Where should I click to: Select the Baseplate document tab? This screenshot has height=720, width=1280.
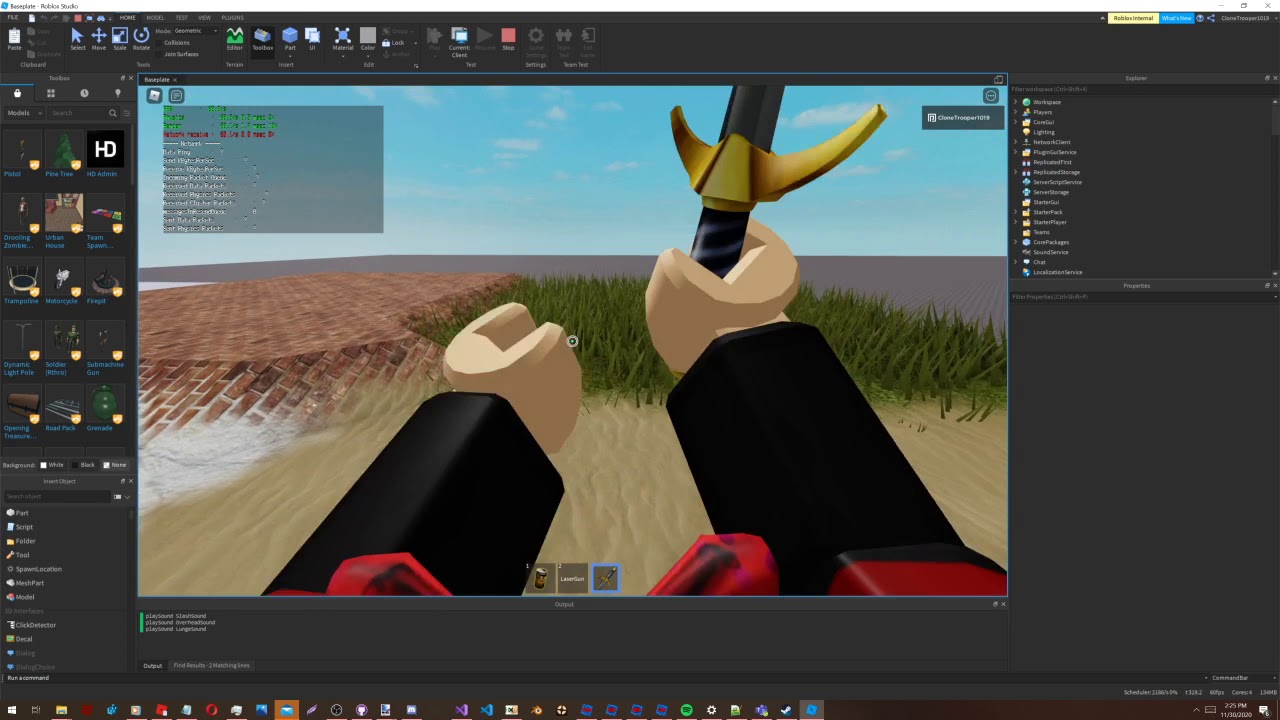pos(156,80)
